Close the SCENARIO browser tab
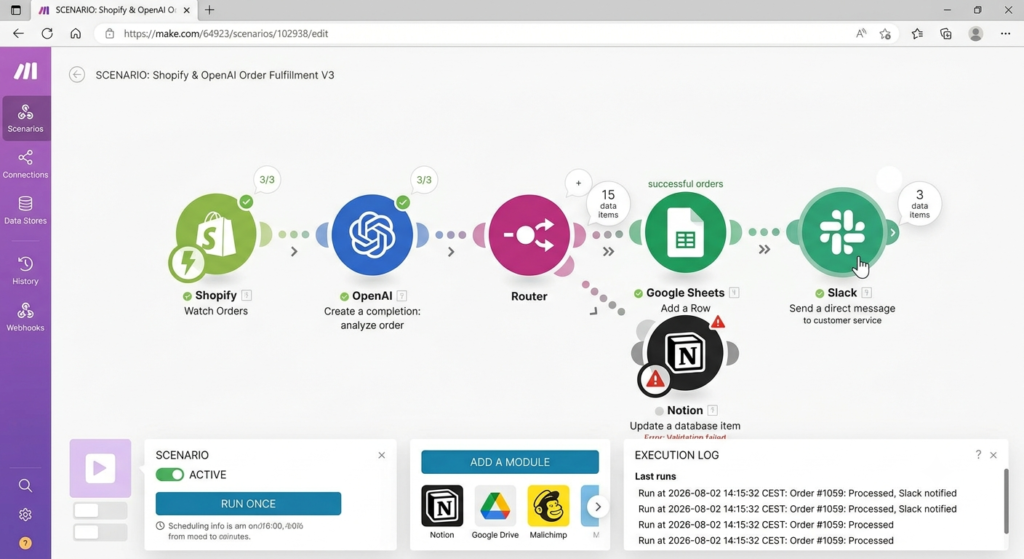Image resolution: width=1024 pixels, height=559 pixels. [187, 10]
